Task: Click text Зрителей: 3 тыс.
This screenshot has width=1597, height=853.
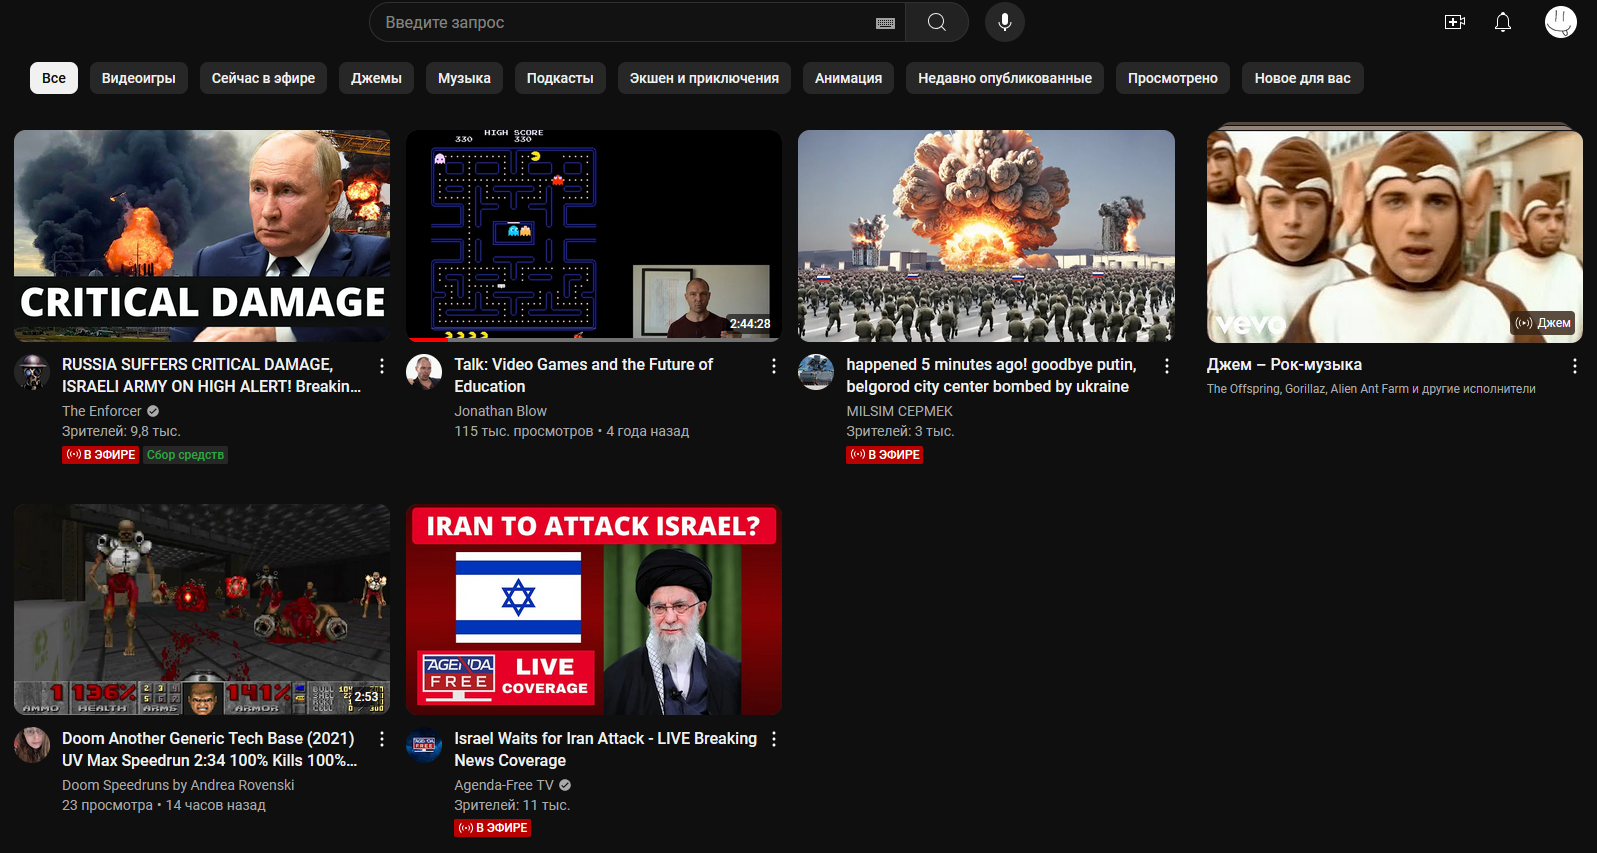Action: (900, 431)
